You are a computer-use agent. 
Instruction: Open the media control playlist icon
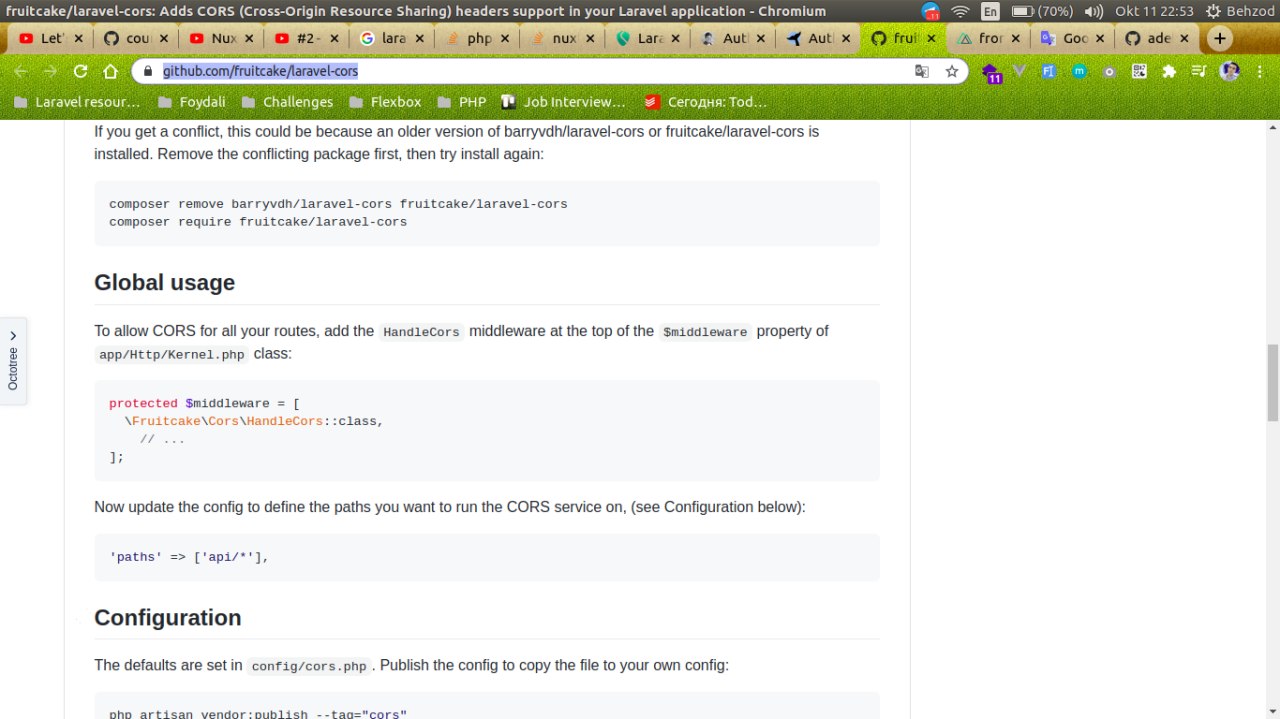1199,72
